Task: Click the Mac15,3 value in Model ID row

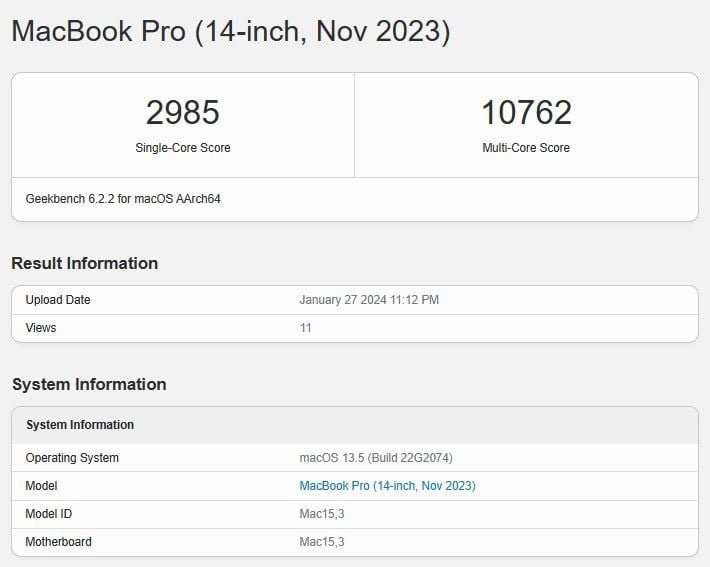Action: pyautogui.click(x=322, y=514)
